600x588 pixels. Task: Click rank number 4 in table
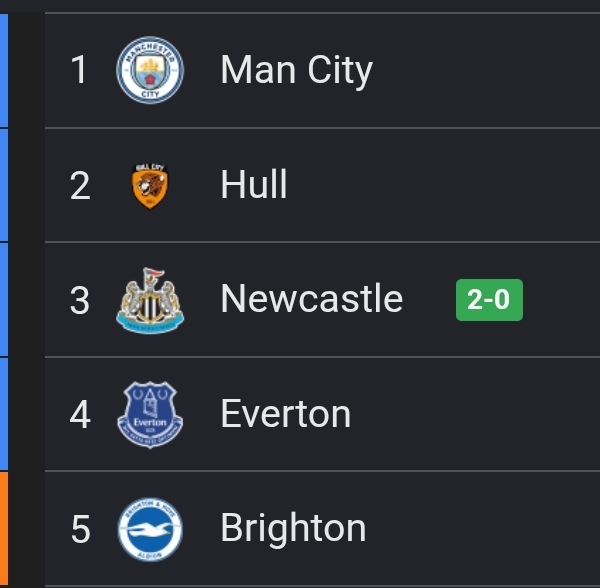[x=80, y=414]
